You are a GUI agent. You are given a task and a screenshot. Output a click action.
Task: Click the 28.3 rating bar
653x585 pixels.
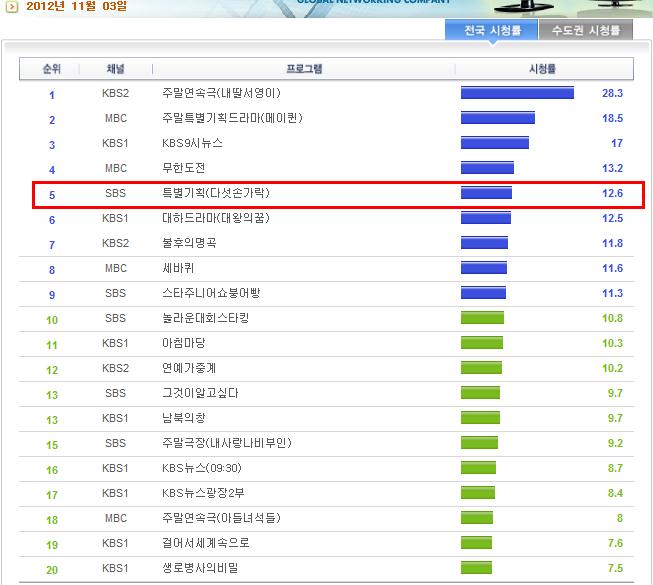pos(517,92)
